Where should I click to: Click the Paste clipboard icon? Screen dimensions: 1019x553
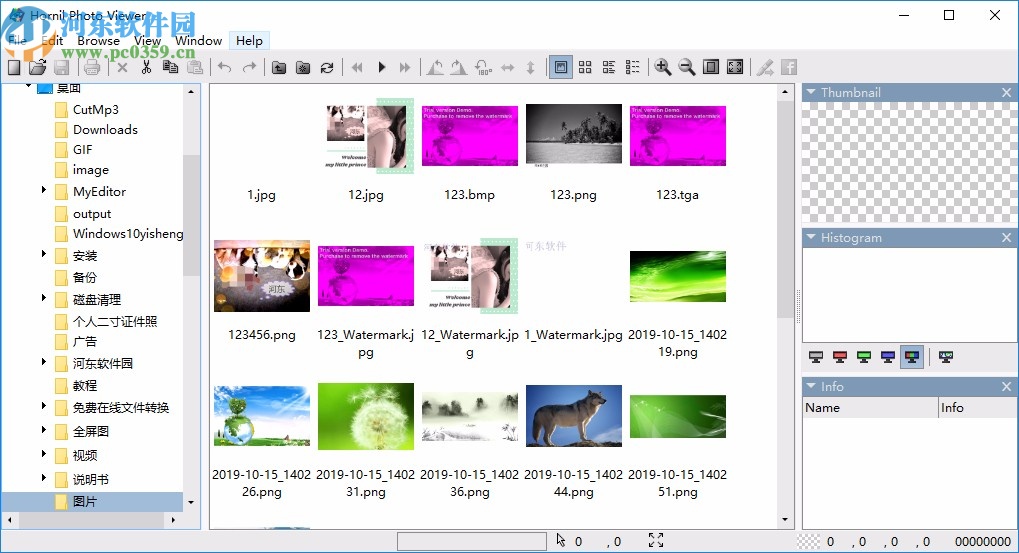pyautogui.click(x=194, y=67)
